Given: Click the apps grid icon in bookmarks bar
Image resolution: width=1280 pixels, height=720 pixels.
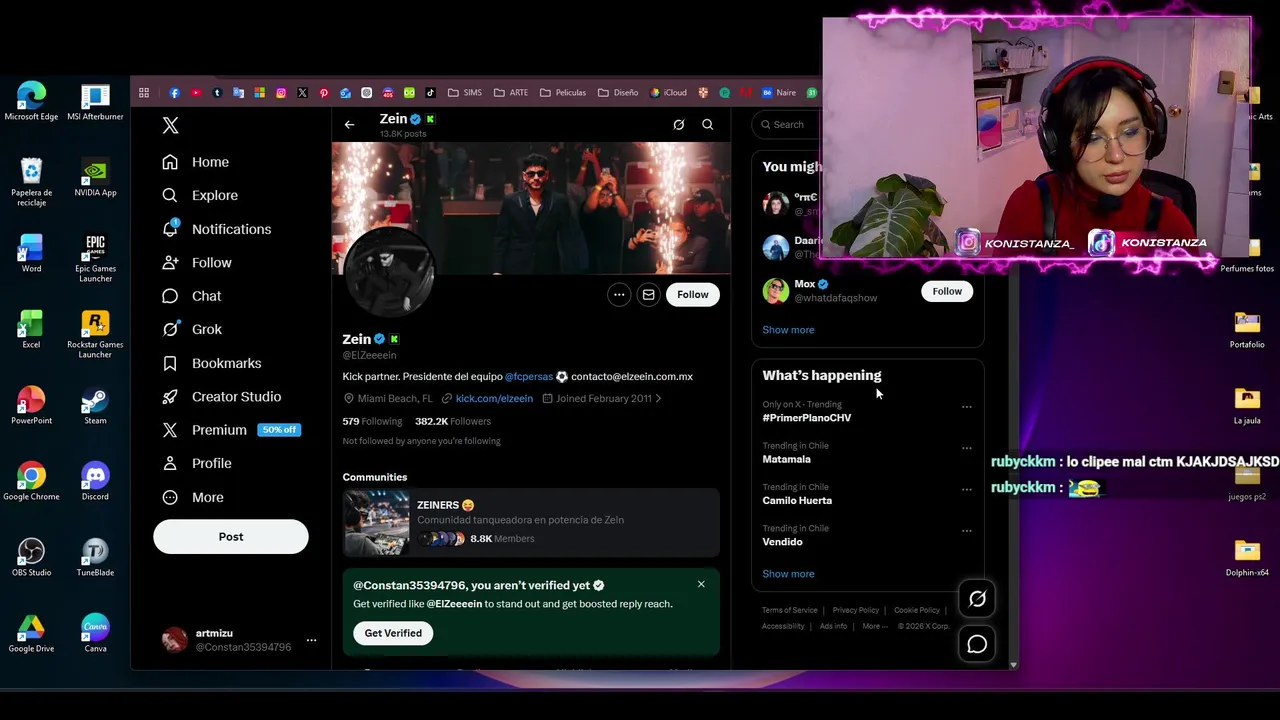Looking at the screenshot, I should coord(144,93).
